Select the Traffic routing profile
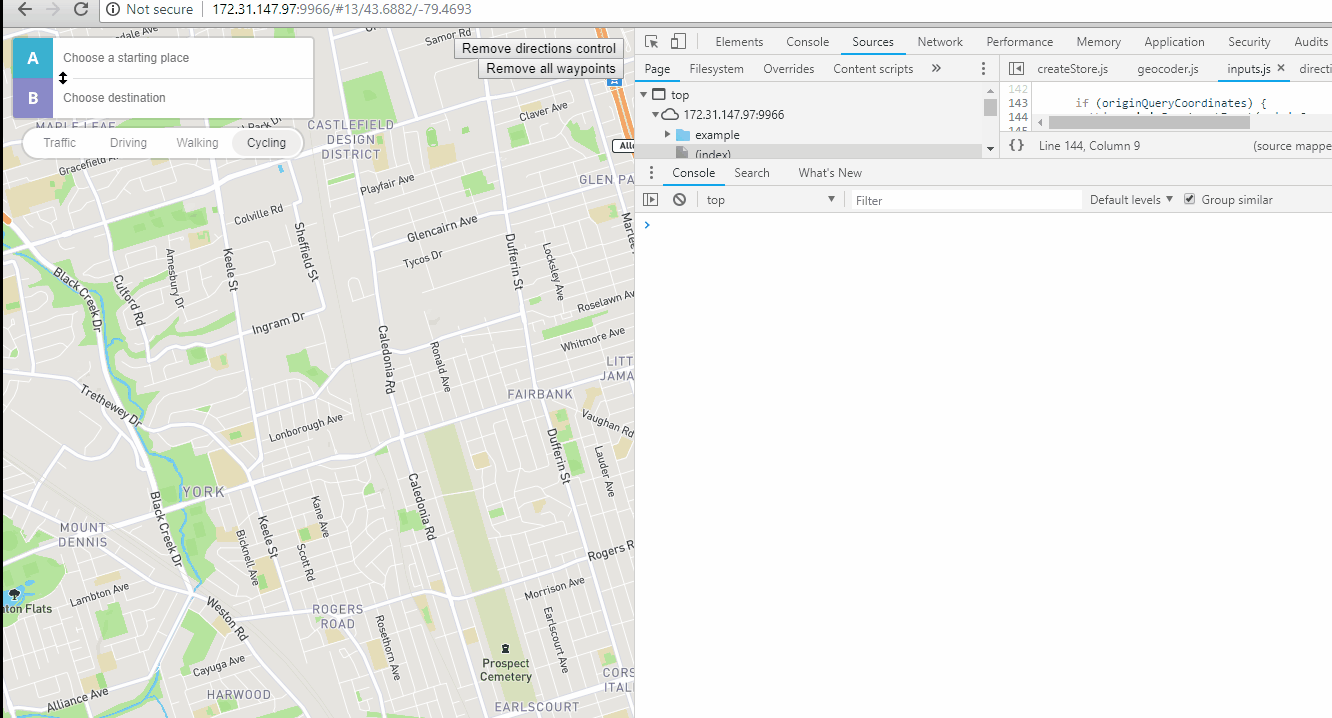1332x718 pixels. (x=60, y=143)
